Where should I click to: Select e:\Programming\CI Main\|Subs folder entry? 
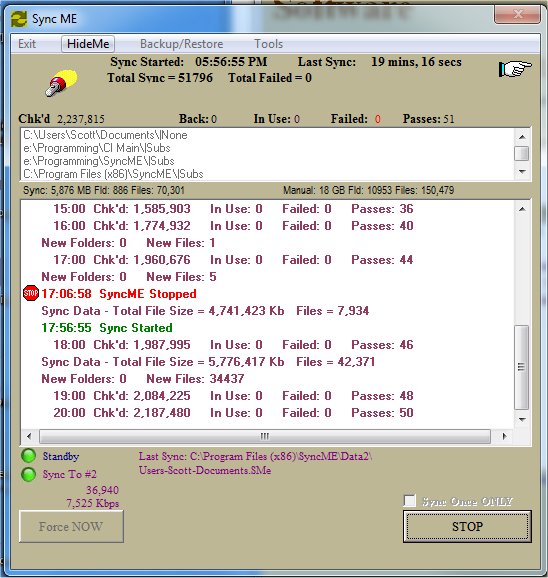97,148
